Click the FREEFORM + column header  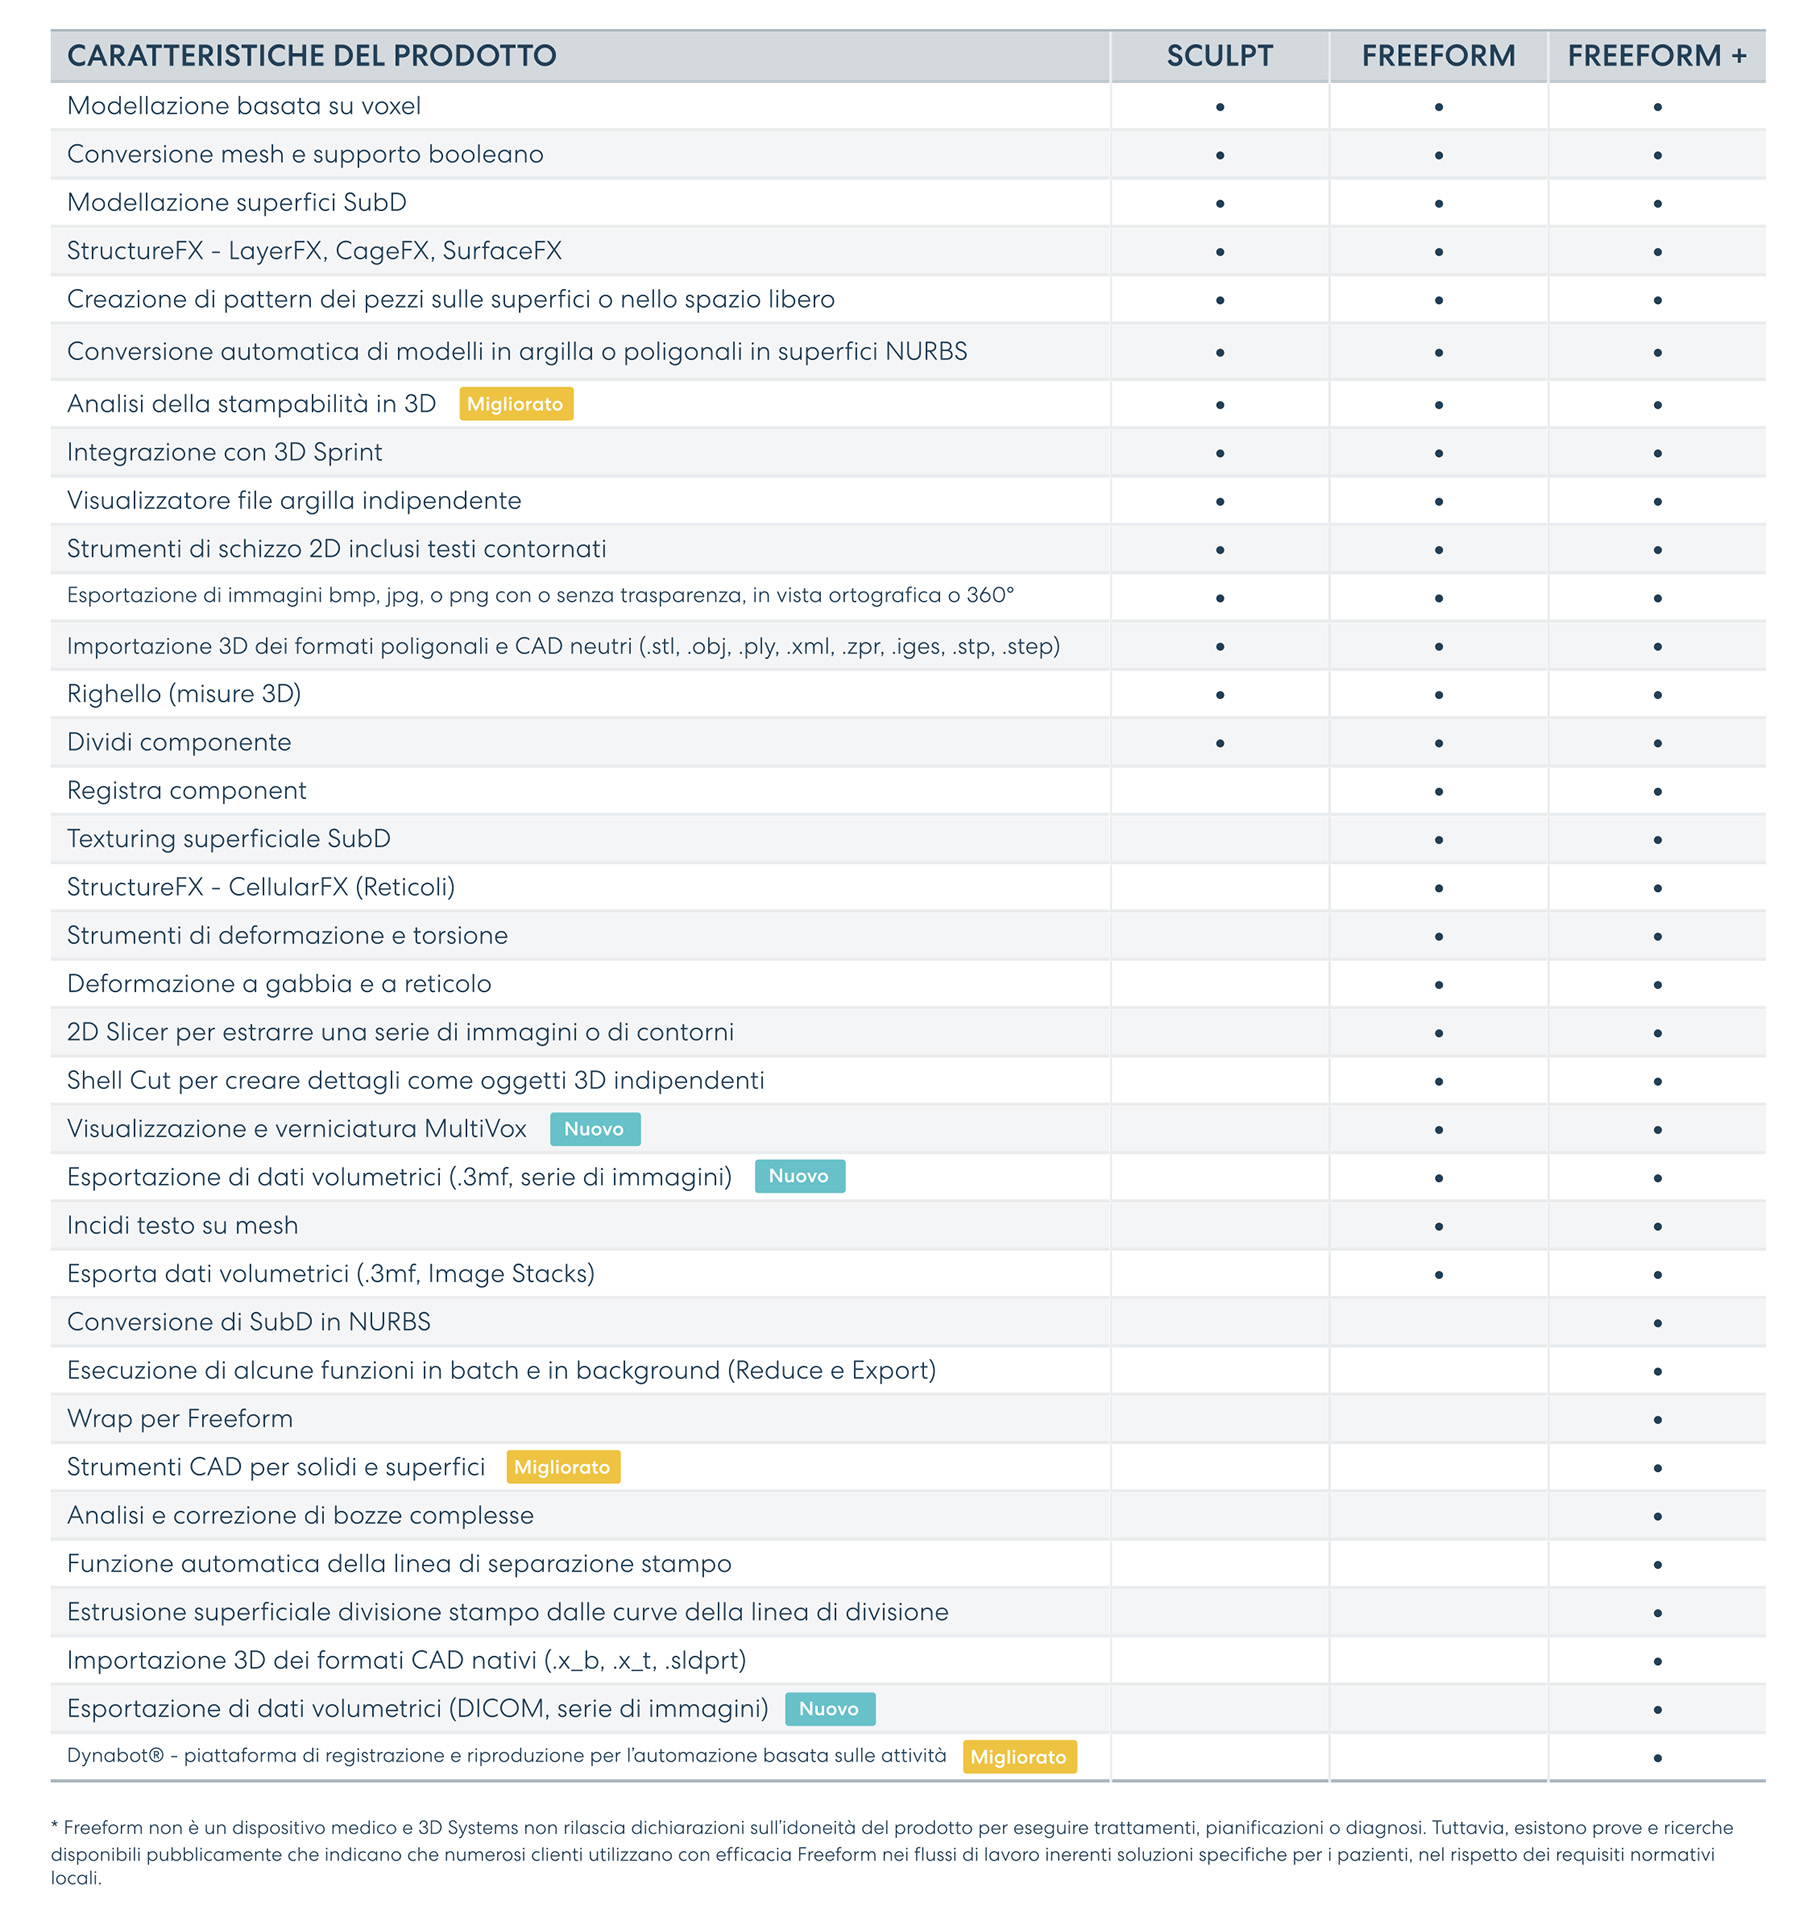pyautogui.click(x=1656, y=56)
